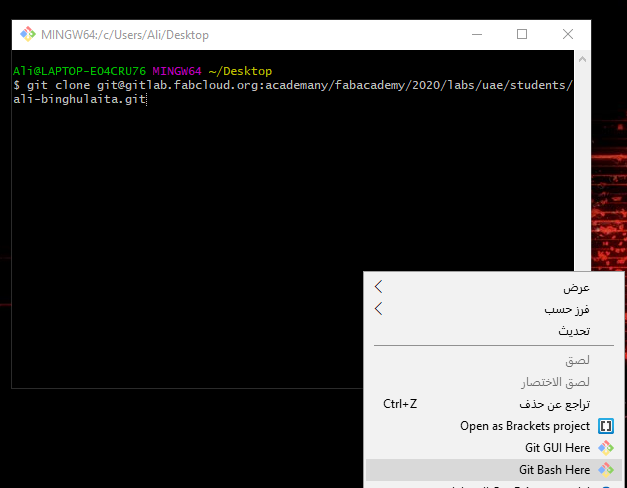The image size is (627, 488).
Task: Choose Git Bash Here
Action: (554, 469)
